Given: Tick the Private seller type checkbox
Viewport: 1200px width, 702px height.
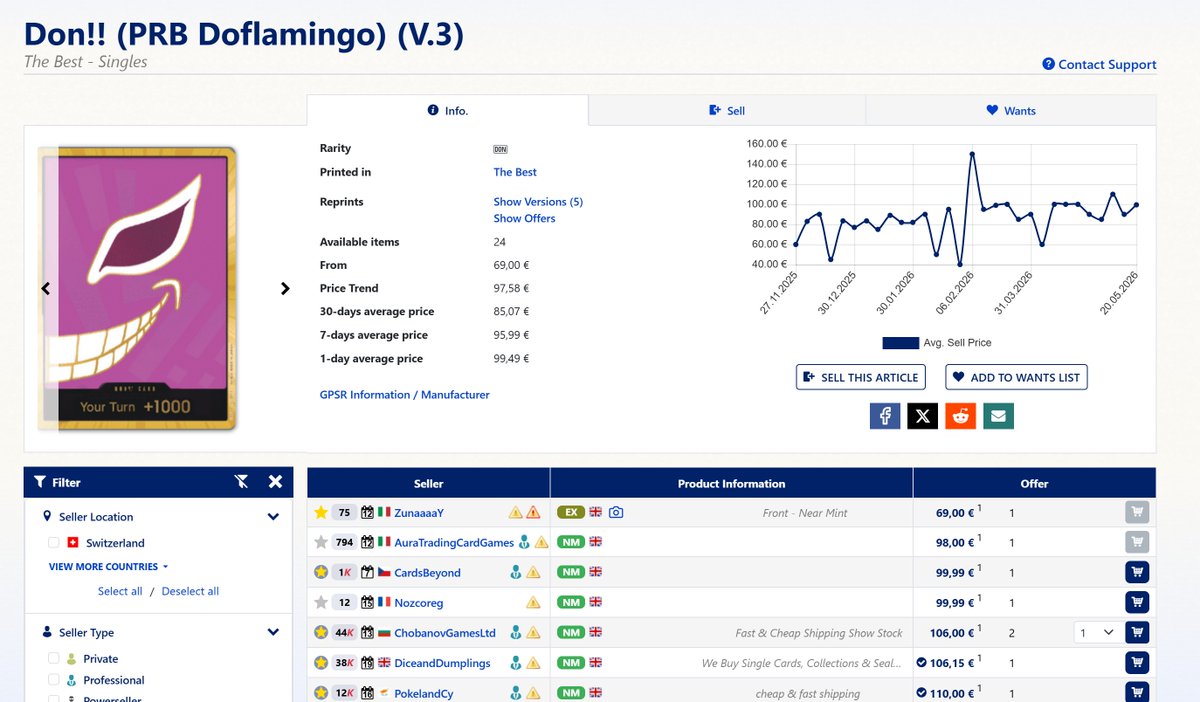Looking at the screenshot, I should point(54,659).
